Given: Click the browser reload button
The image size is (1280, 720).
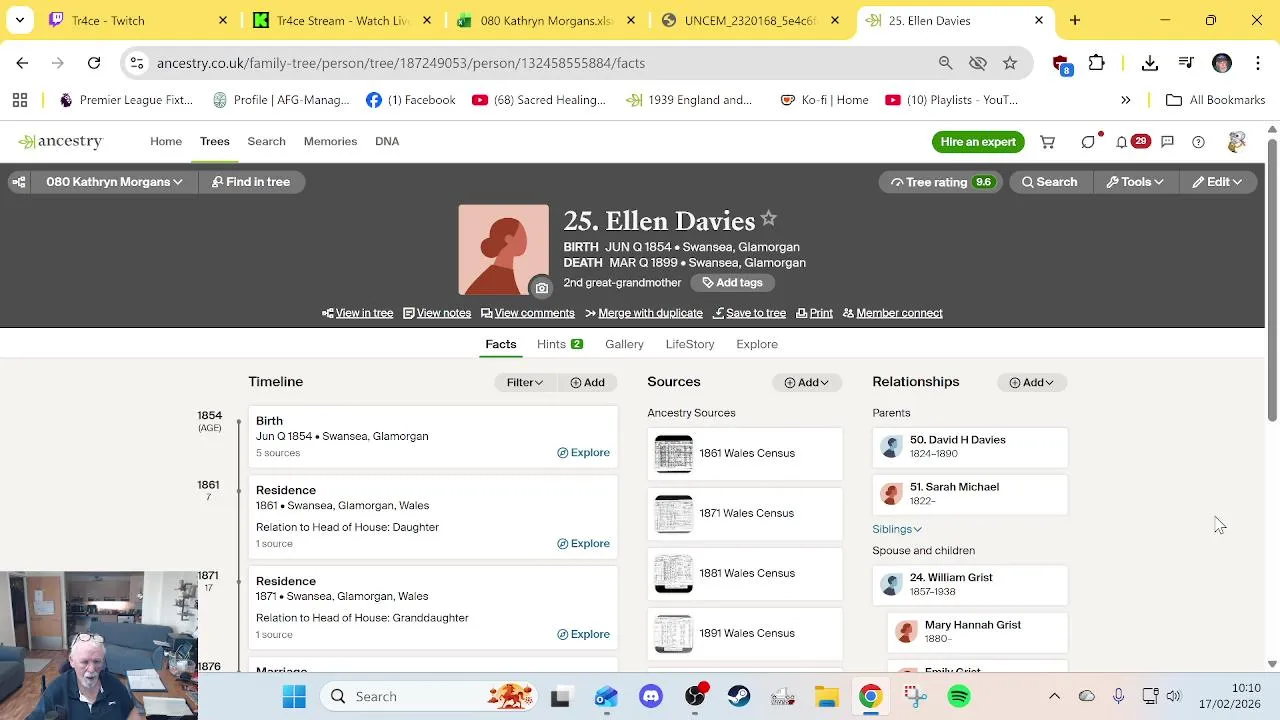Looking at the screenshot, I should click(94, 63).
